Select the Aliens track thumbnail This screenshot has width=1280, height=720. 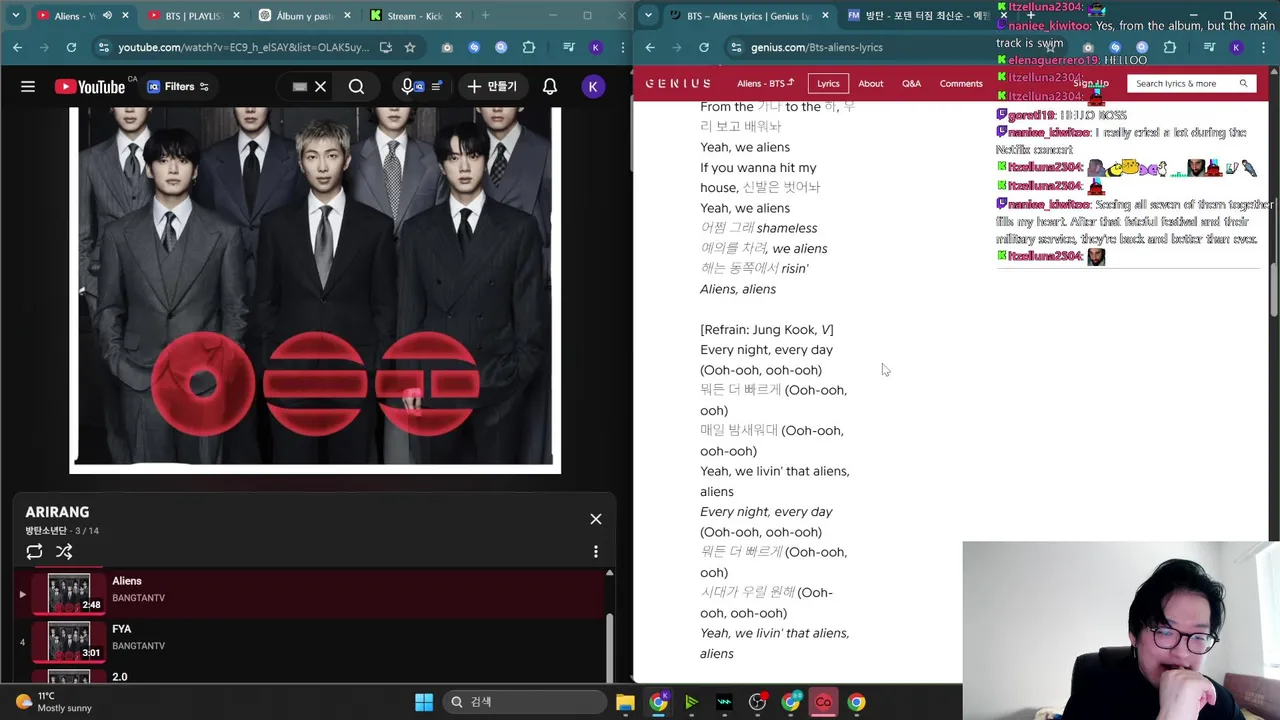69,593
